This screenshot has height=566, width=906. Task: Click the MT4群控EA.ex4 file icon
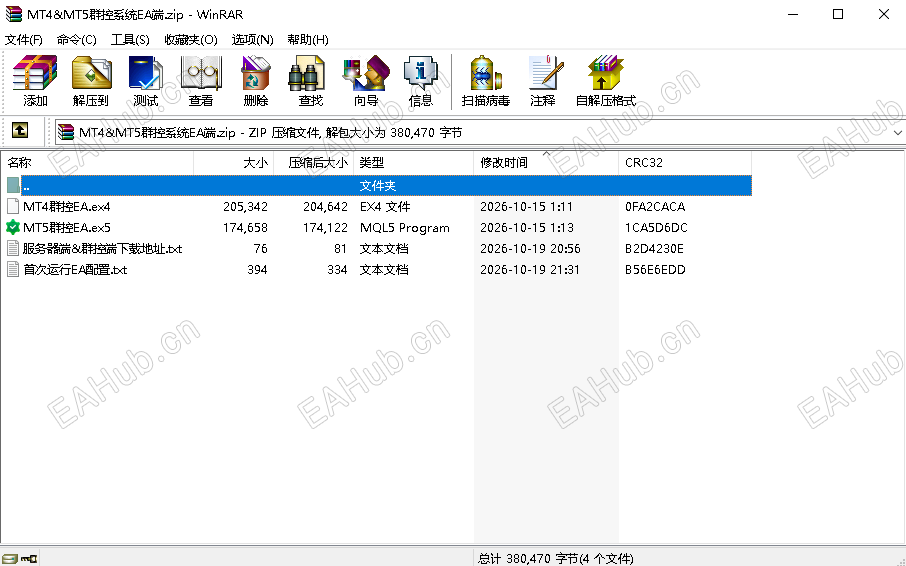pos(13,206)
